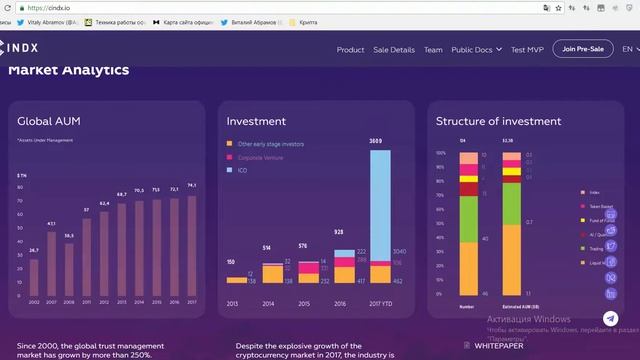
Task: Reload the page with the refresh icon
Action: click(7, 8)
